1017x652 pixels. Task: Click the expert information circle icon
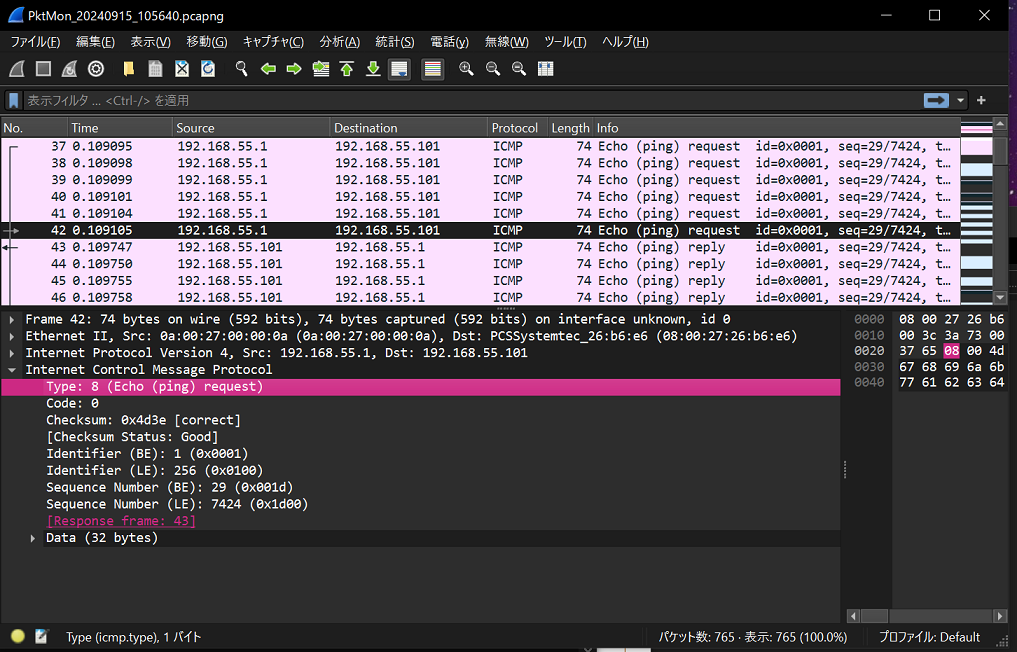18,636
